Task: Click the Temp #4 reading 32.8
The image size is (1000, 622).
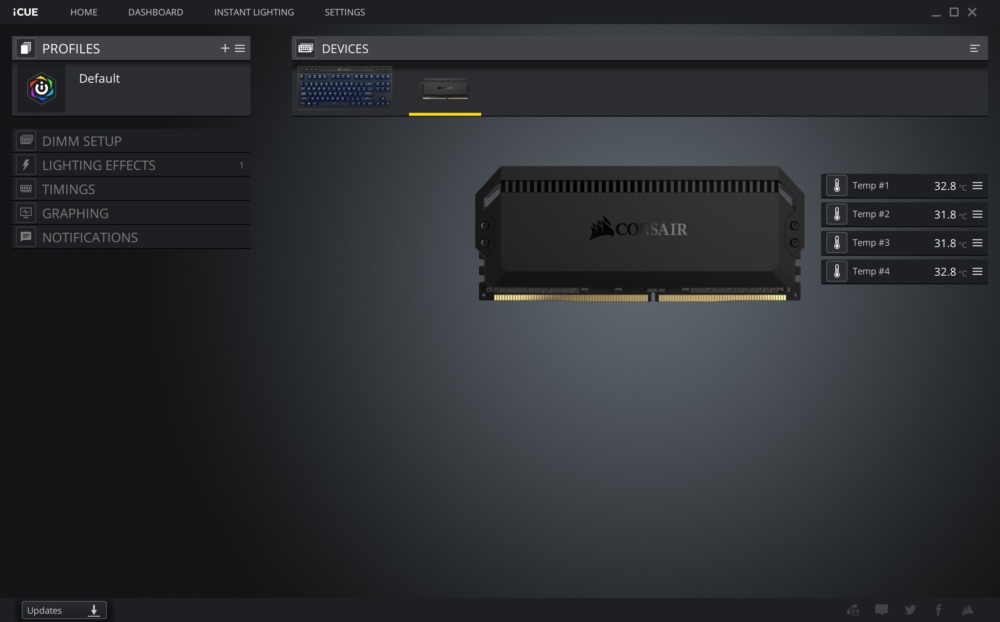Action: coord(945,272)
